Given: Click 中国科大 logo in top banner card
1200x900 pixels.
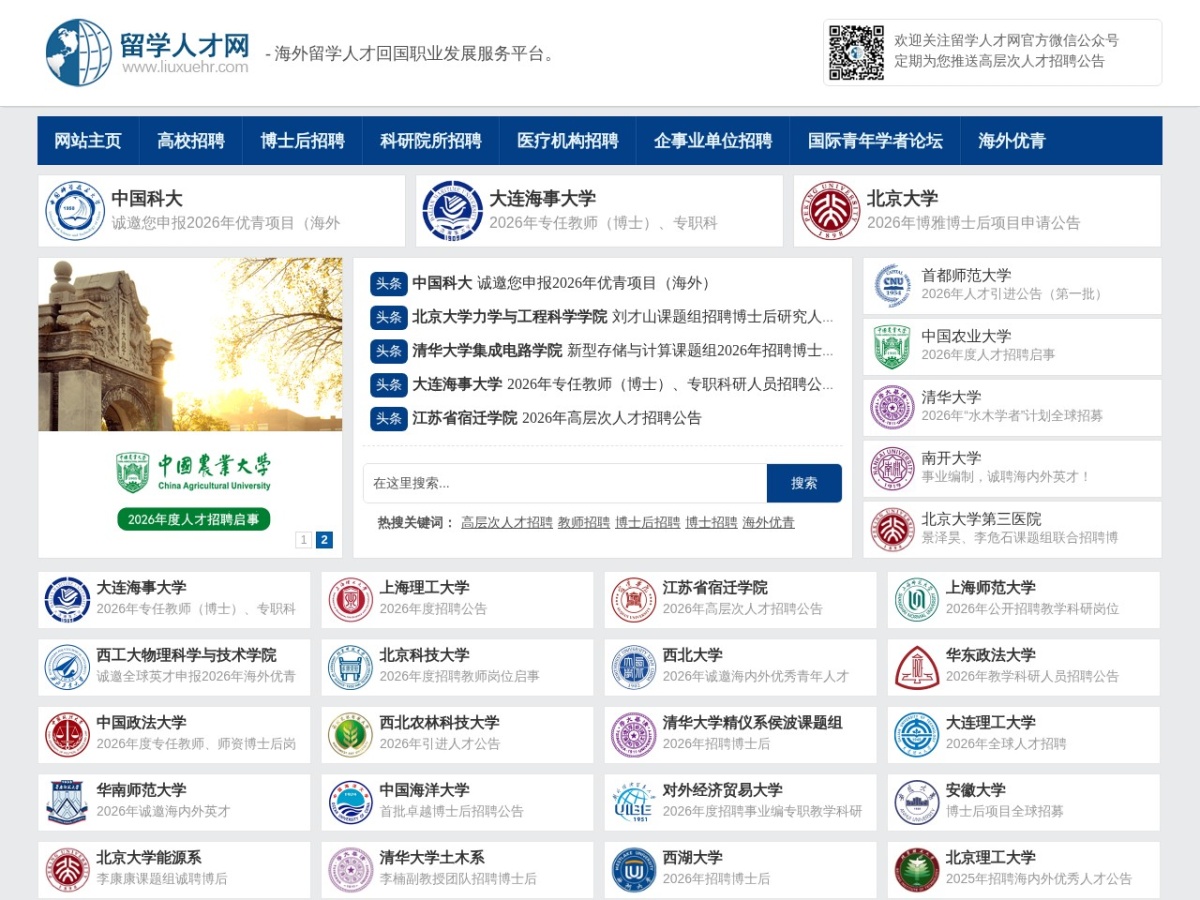Looking at the screenshot, I should (75, 211).
